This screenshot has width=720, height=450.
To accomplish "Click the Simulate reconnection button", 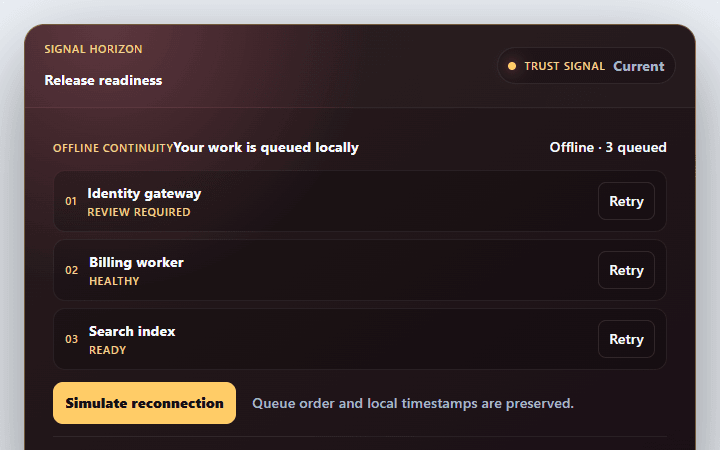I will tap(144, 403).
